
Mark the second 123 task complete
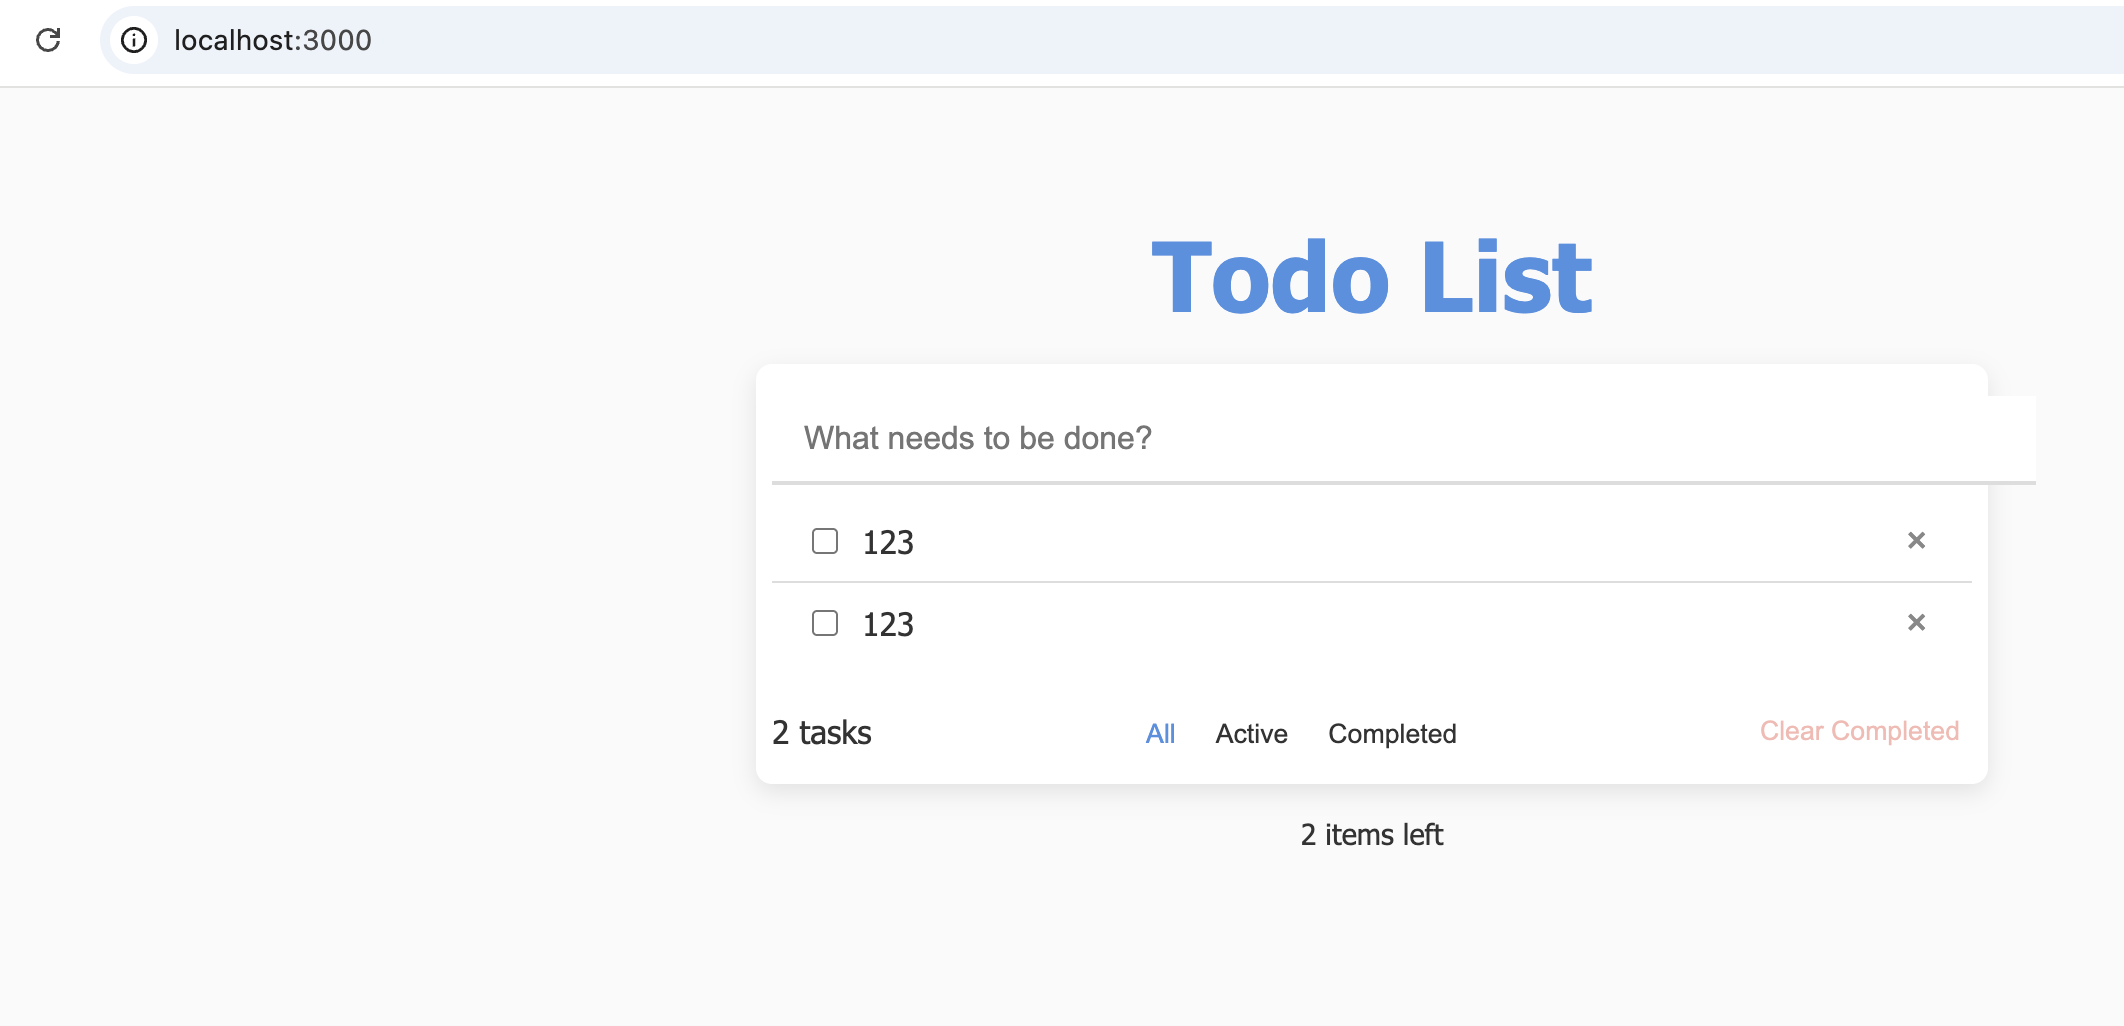pyautogui.click(x=825, y=623)
